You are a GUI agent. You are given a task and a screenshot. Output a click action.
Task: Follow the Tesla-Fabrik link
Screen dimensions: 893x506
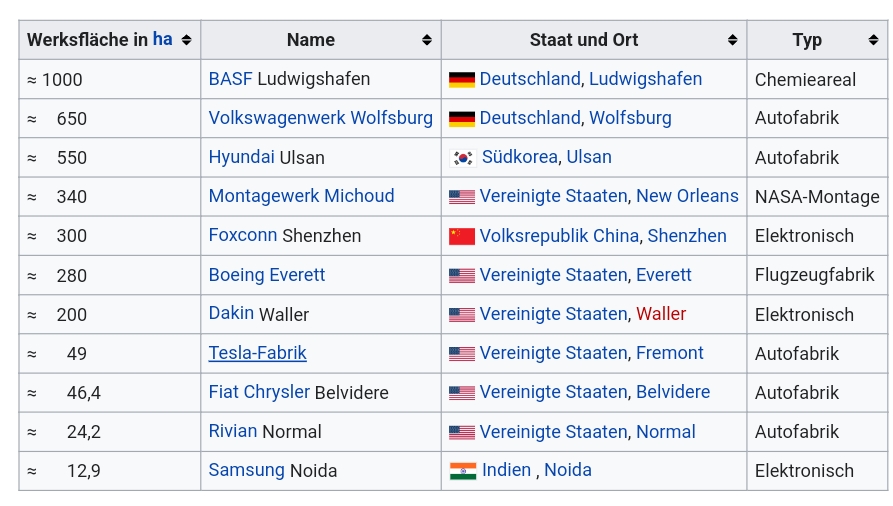pos(257,353)
